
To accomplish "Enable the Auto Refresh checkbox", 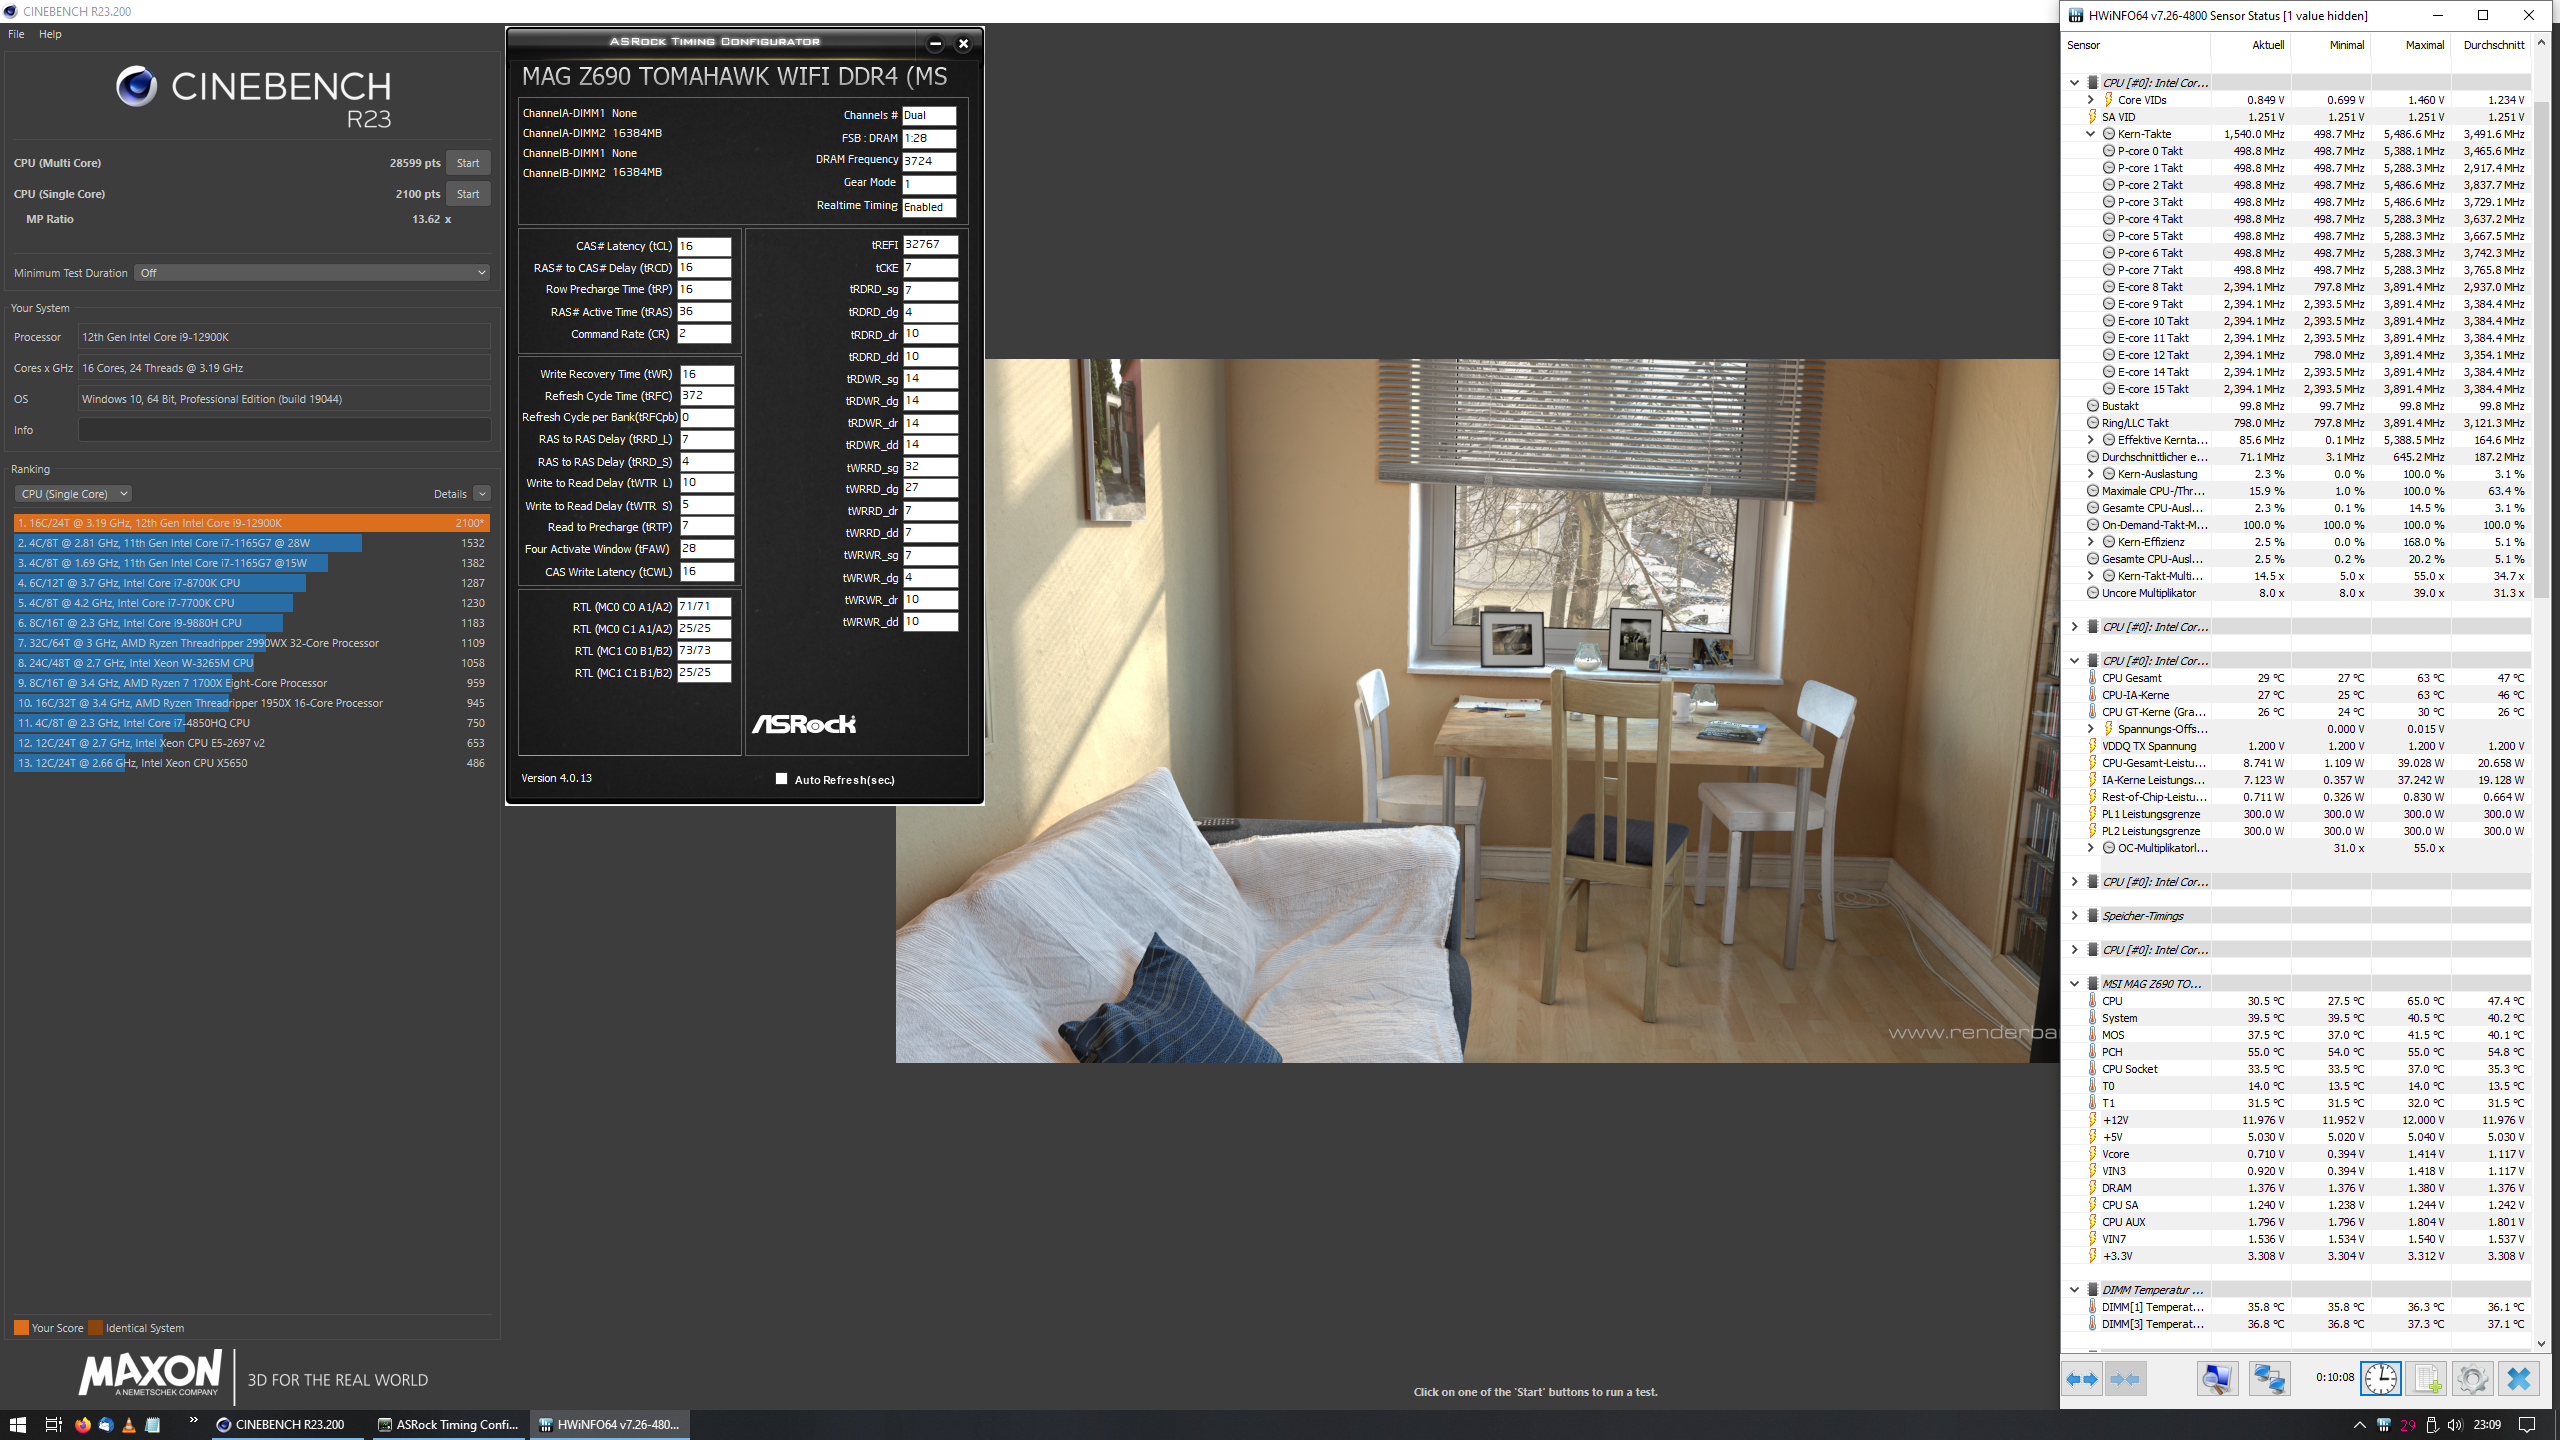I will click(781, 779).
